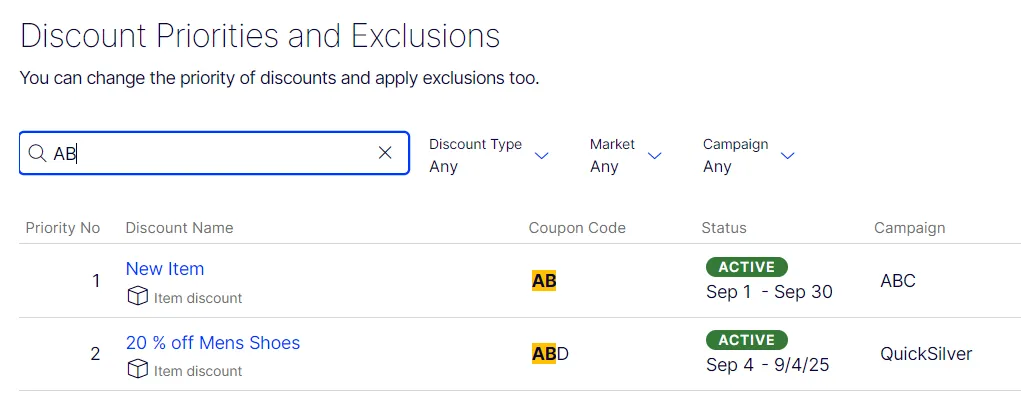The height and width of the screenshot is (396, 1021).
Task: Click the date range Sep 4 - 9/4/25
Action: 768,365
